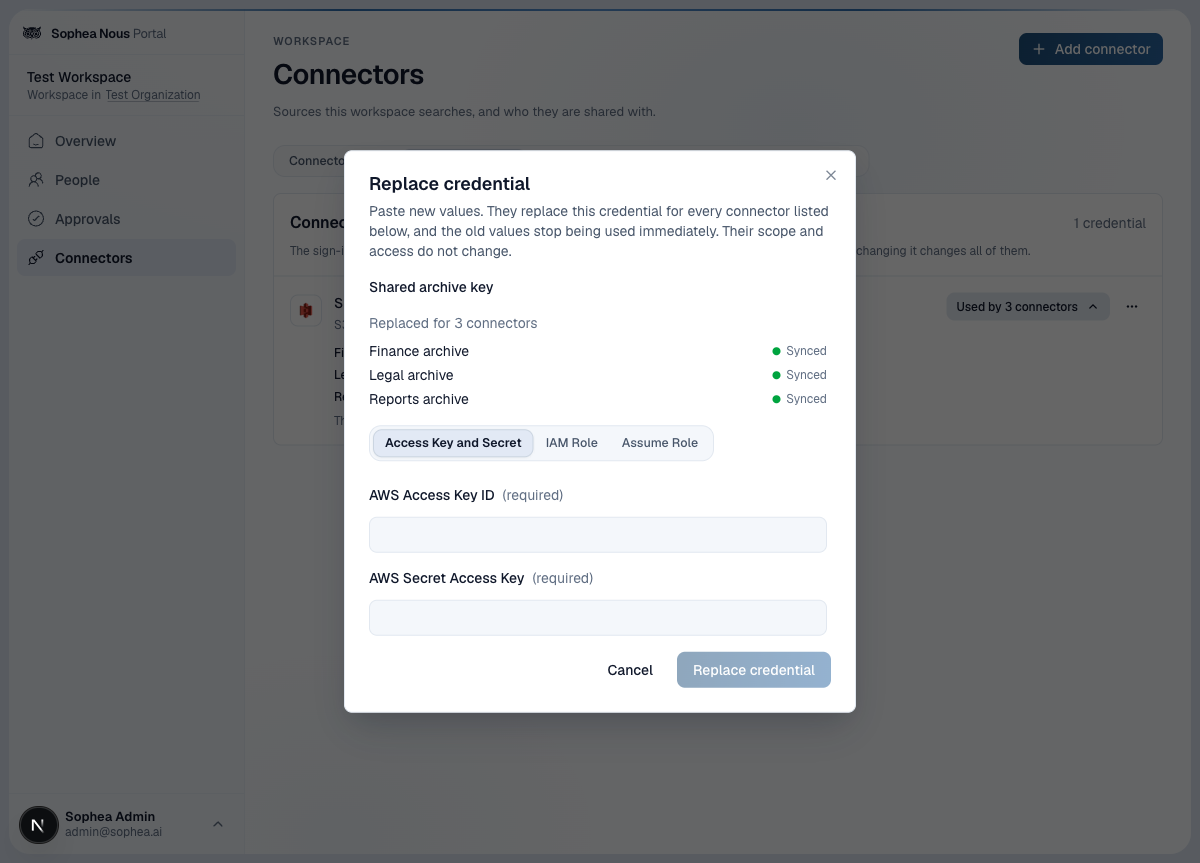
Task: Click the Synced status for Reports archive
Action: pyautogui.click(x=799, y=399)
